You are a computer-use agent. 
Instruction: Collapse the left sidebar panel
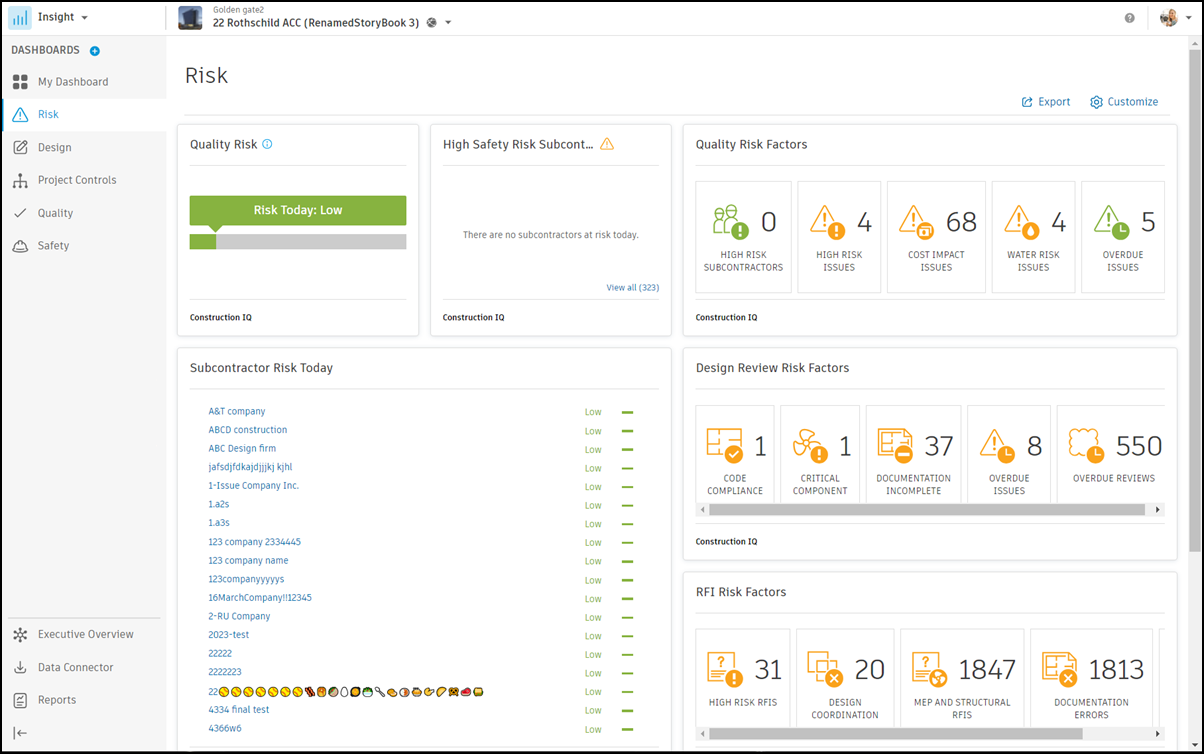(x=20, y=733)
